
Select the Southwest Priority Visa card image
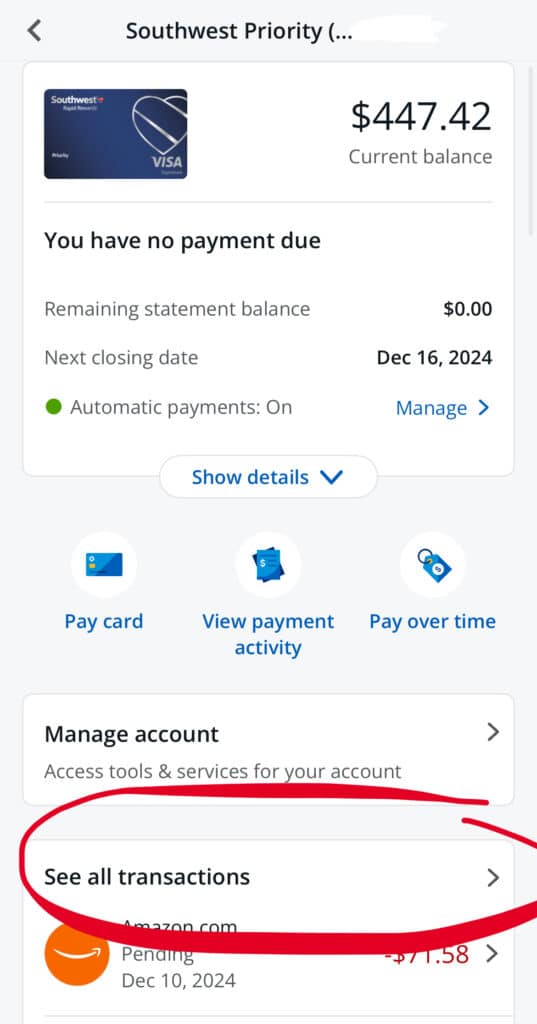tap(116, 134)
